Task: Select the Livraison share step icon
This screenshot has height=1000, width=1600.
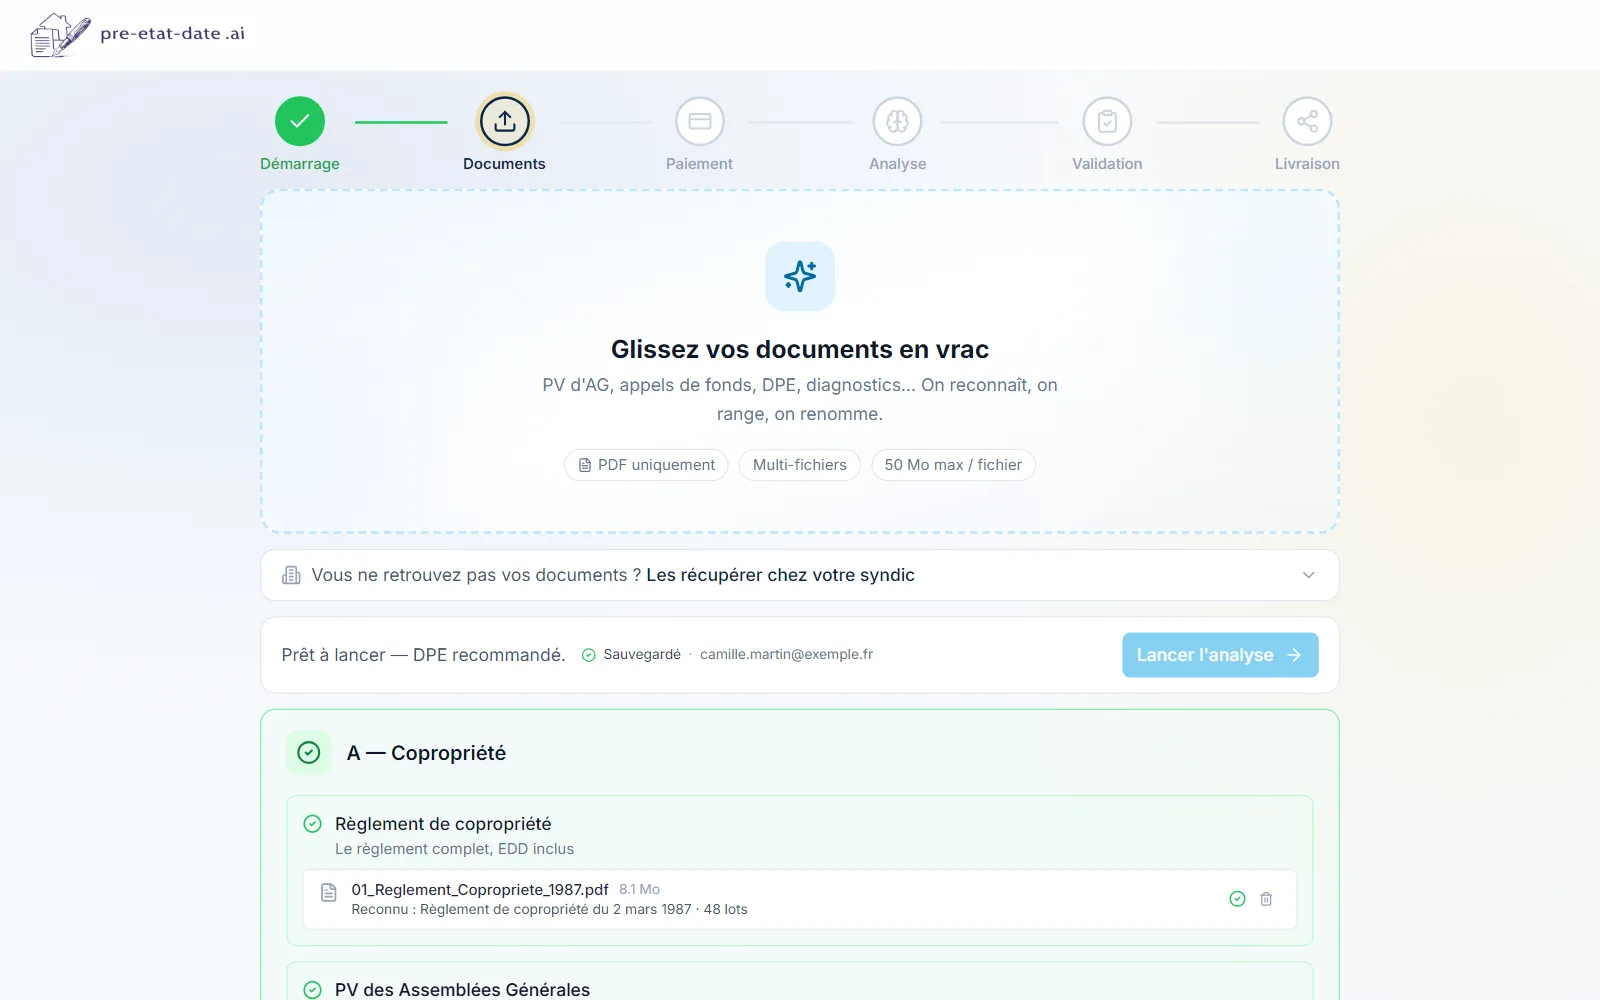Action: [1307, 121]
